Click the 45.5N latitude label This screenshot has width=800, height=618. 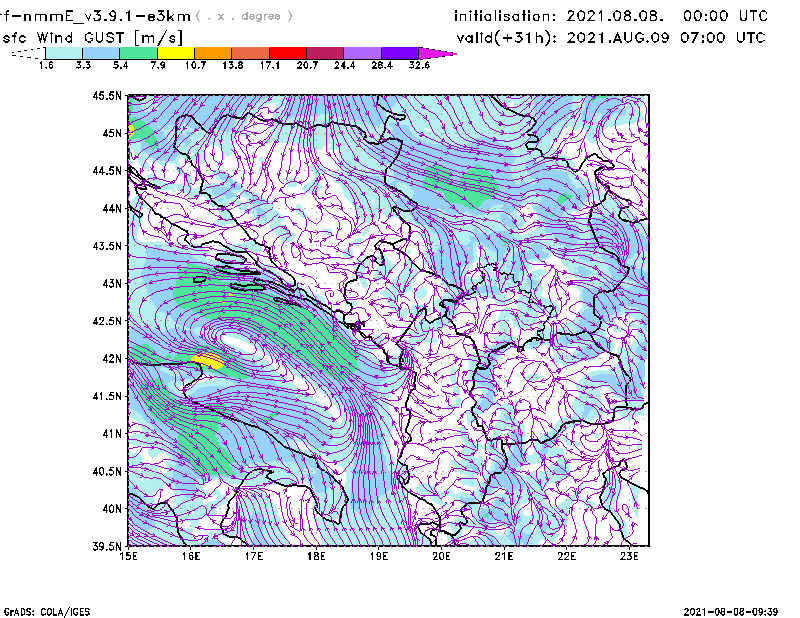[x=107, y=95]
